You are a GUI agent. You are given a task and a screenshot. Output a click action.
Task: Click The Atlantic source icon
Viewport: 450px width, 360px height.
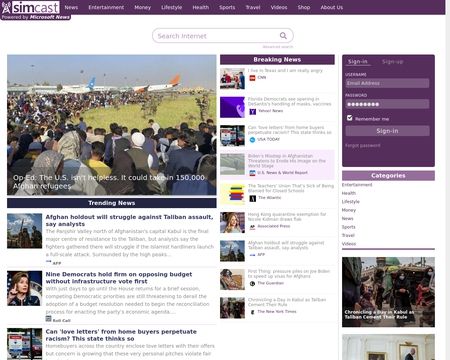click(253, 198)
